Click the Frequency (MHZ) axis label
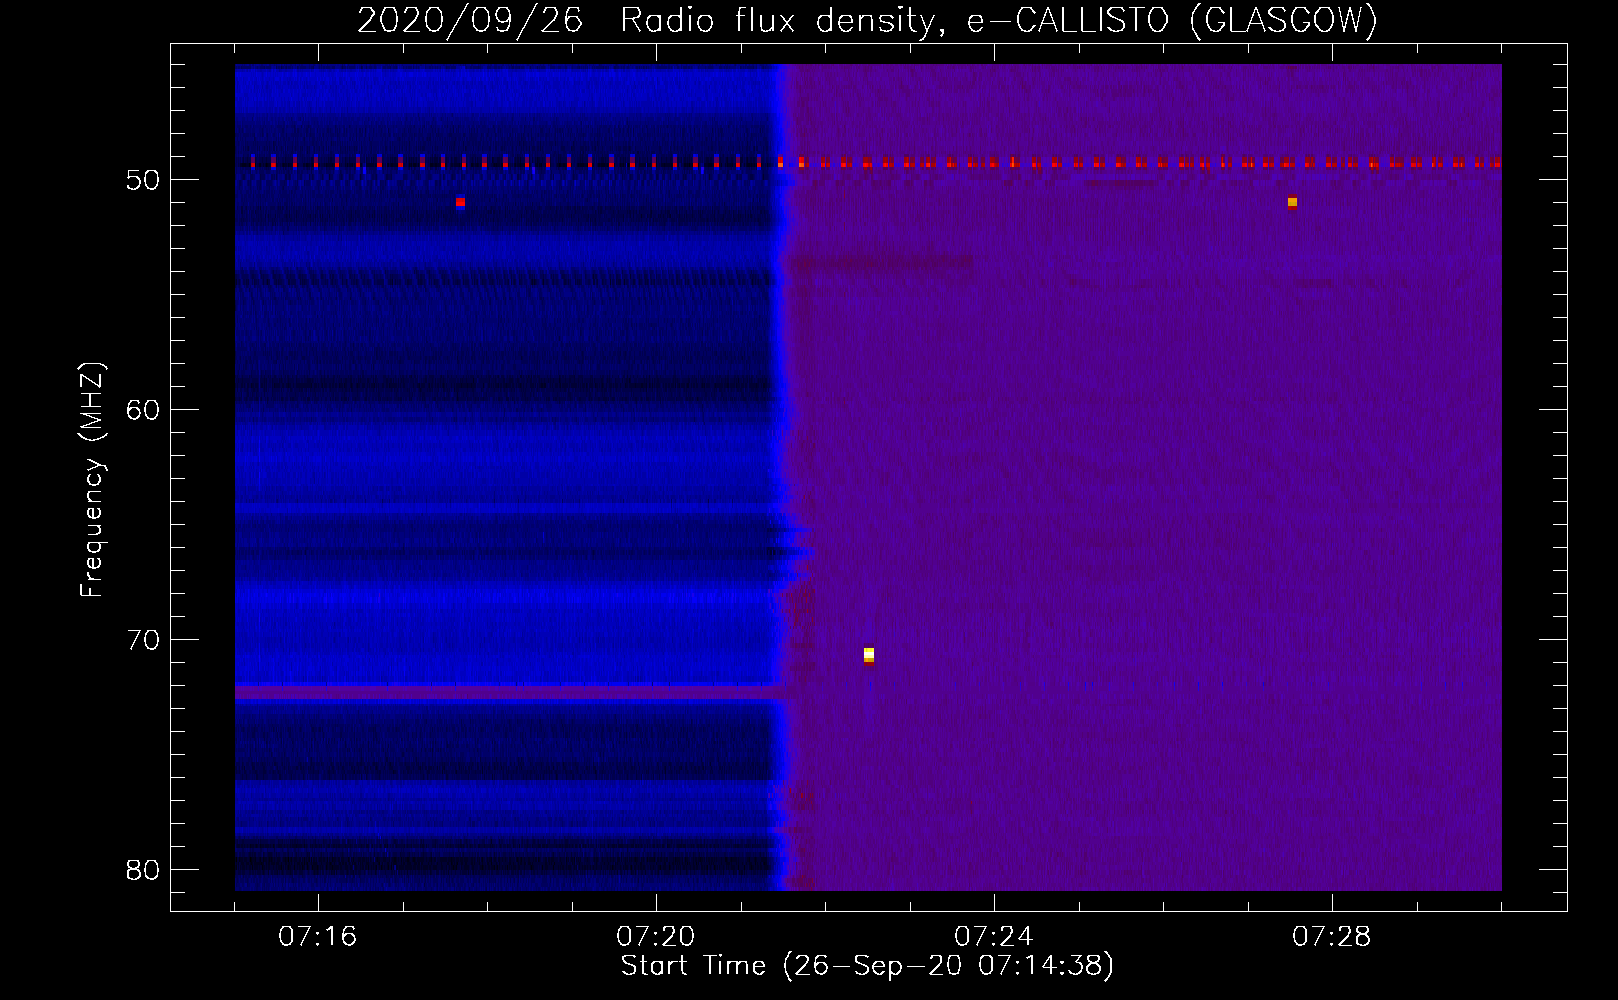Screen dimensions: 1618x1000 pos(92,480)
